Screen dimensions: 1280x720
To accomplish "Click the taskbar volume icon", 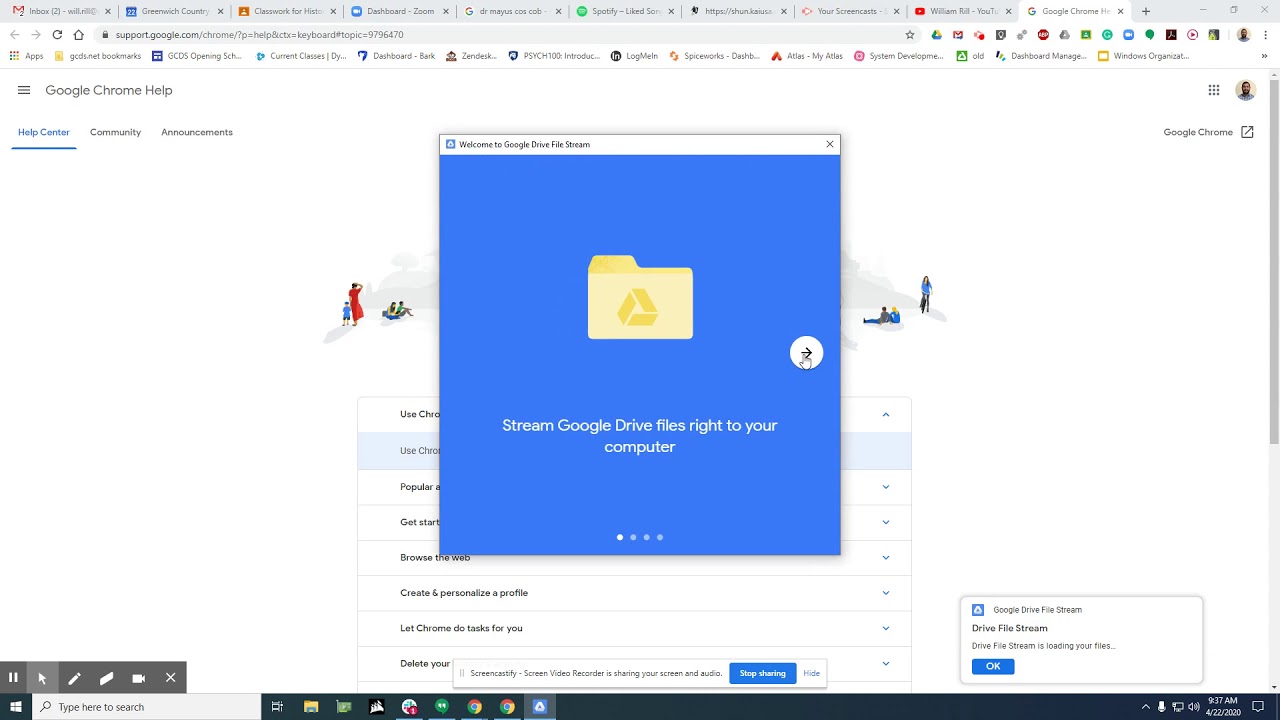I will click(1193, 707).
